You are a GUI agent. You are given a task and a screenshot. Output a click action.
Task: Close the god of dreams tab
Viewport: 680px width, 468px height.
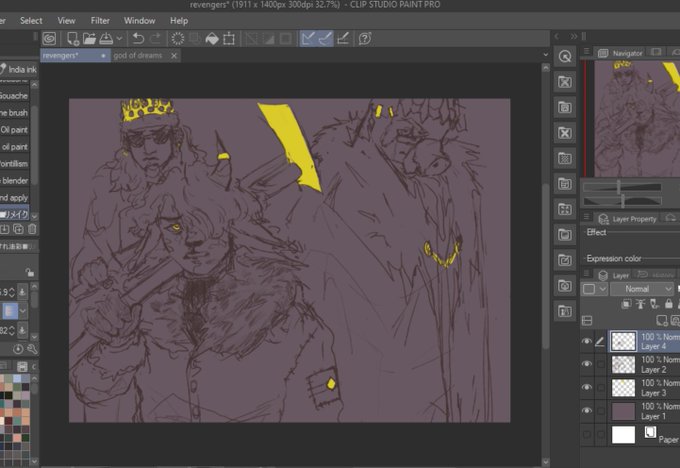click(x=174, y=56)
